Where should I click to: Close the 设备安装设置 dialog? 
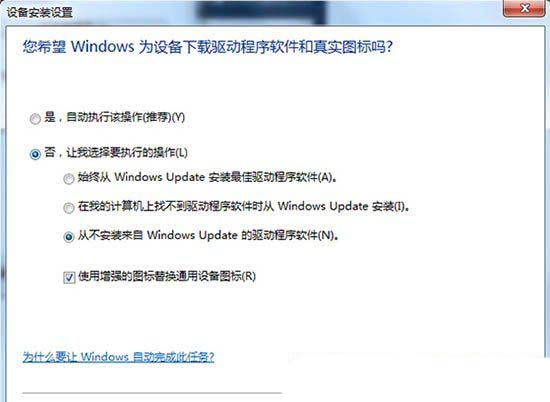[x=524, y=8]
